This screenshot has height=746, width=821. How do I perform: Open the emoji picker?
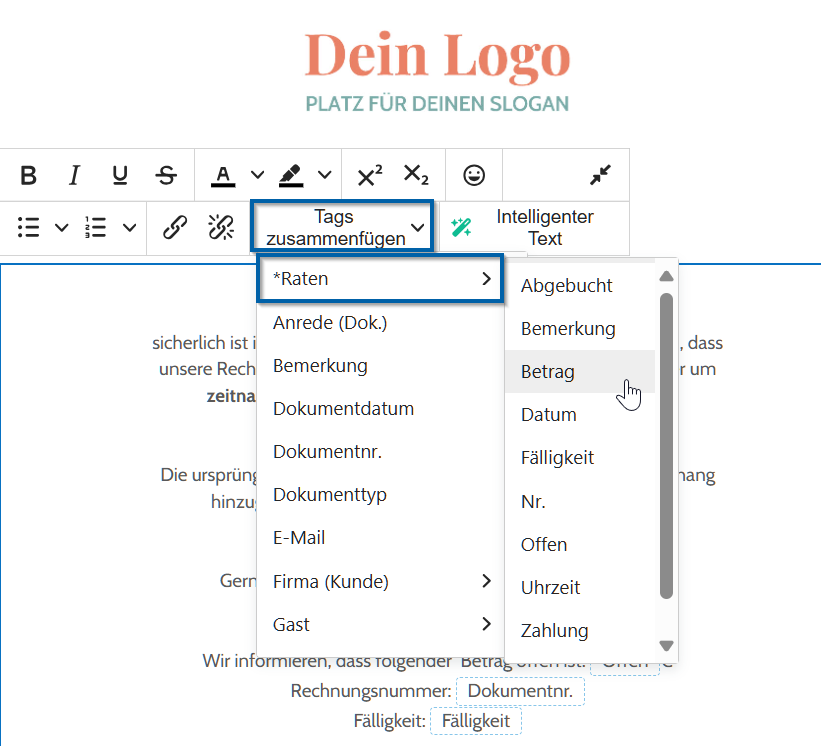(x=474, y=176)
